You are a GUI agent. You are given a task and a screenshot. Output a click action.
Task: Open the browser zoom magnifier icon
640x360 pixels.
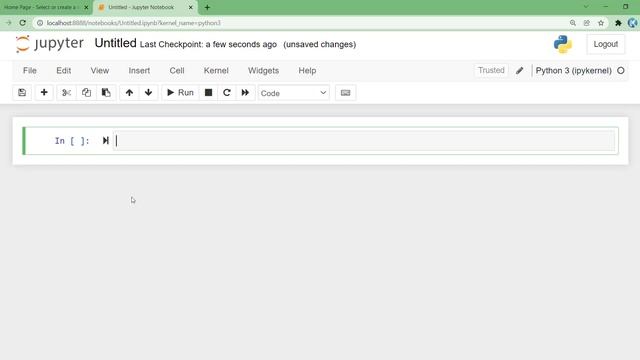click(573, 23)
